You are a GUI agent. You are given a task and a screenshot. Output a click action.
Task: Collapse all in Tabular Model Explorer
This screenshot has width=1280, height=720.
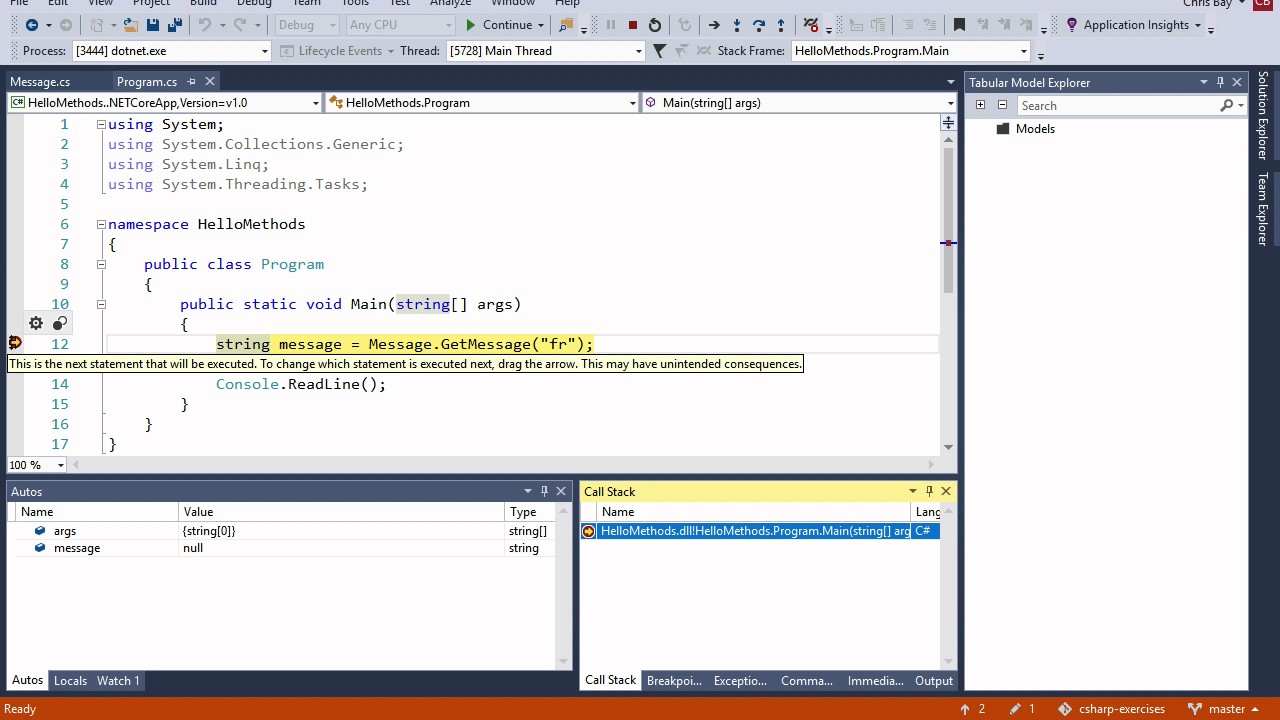point(1002,105)
